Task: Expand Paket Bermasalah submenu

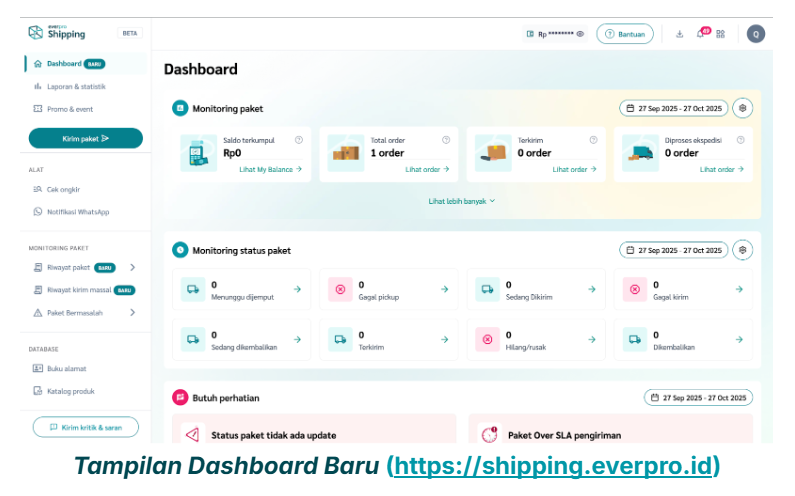Action: tap(132, 312)
